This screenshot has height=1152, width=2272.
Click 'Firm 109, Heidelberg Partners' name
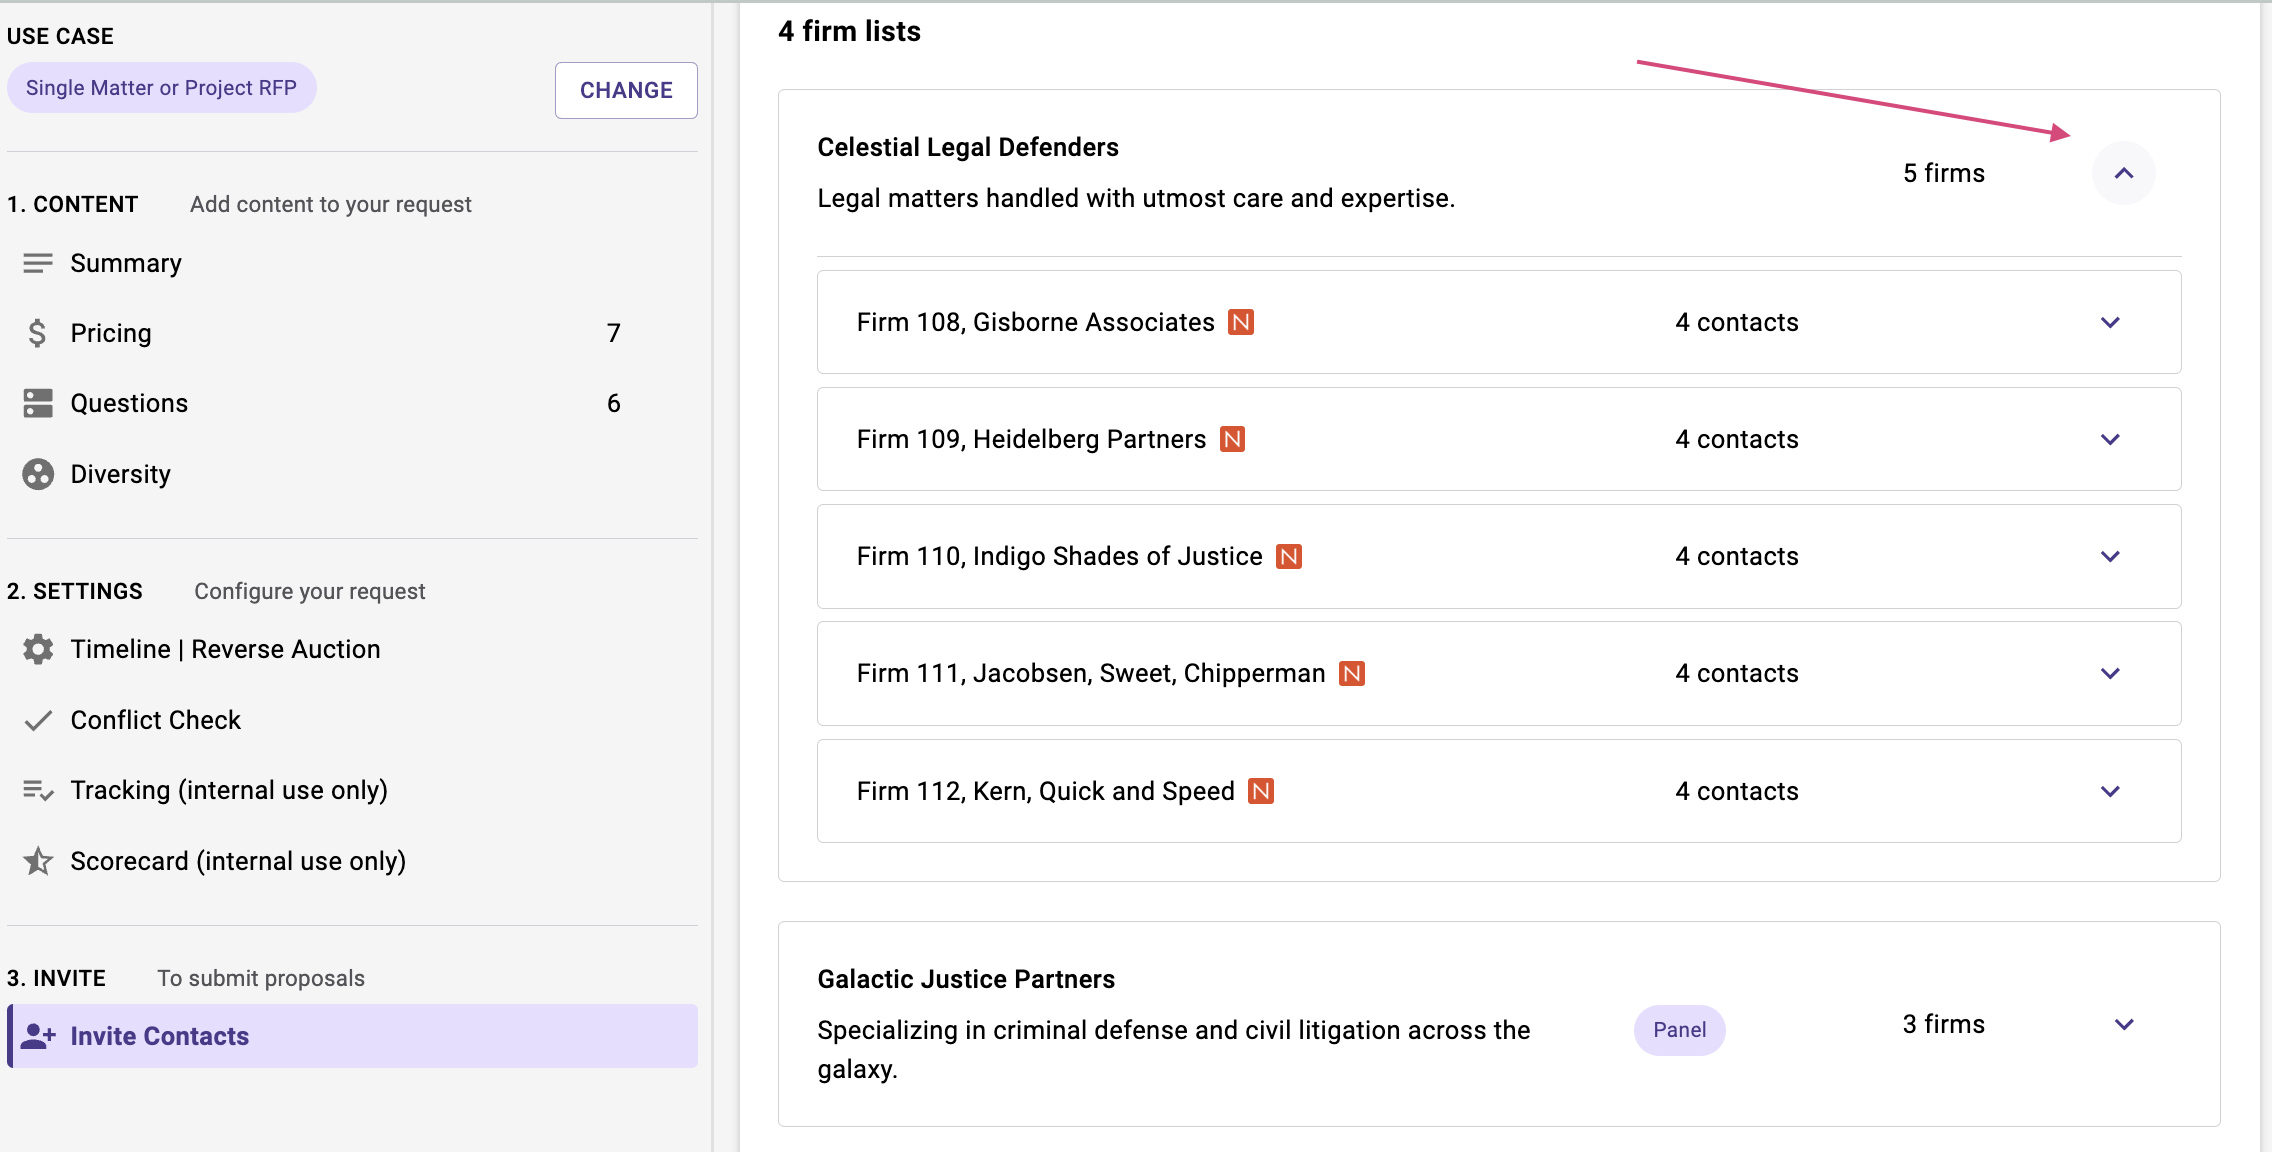point(1031,439)
